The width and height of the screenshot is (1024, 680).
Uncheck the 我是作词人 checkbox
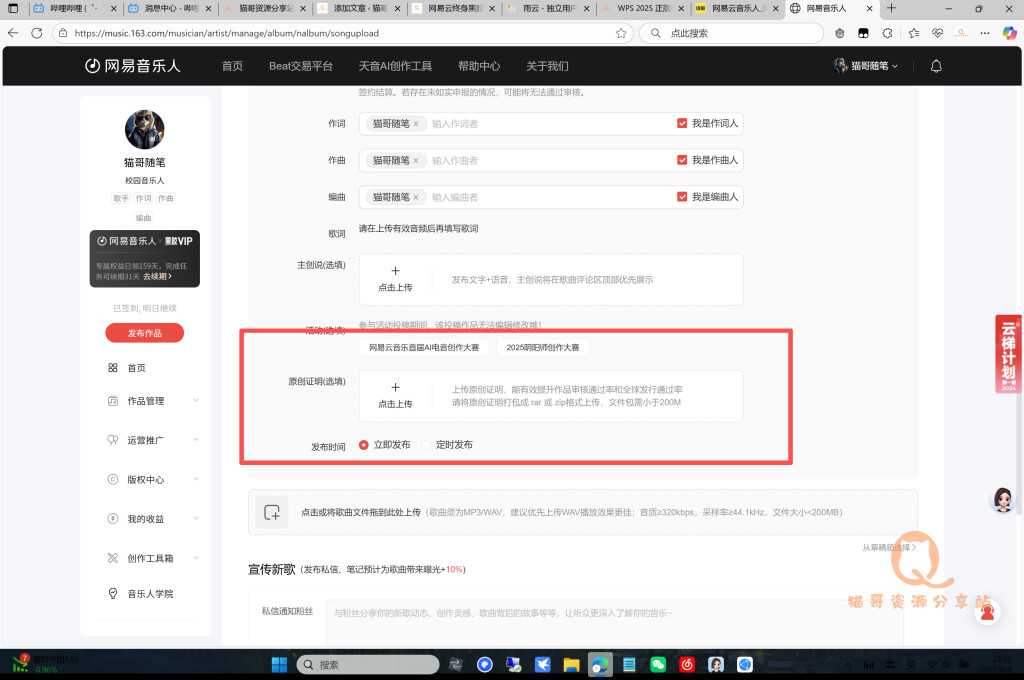[682, 123]
